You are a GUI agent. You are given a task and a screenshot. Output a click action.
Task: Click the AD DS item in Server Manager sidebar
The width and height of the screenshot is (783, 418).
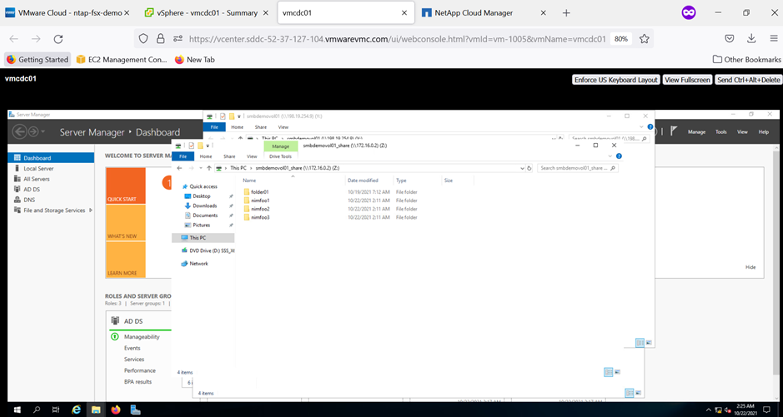click(32, 189)
